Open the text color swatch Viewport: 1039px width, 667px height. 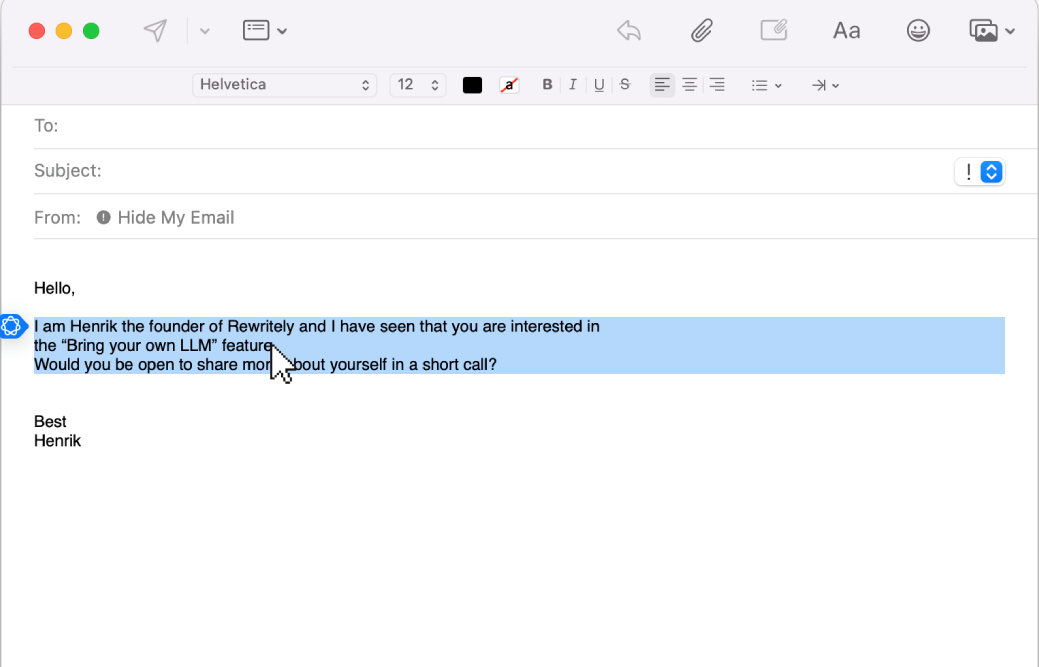click(x=471, y=85)
